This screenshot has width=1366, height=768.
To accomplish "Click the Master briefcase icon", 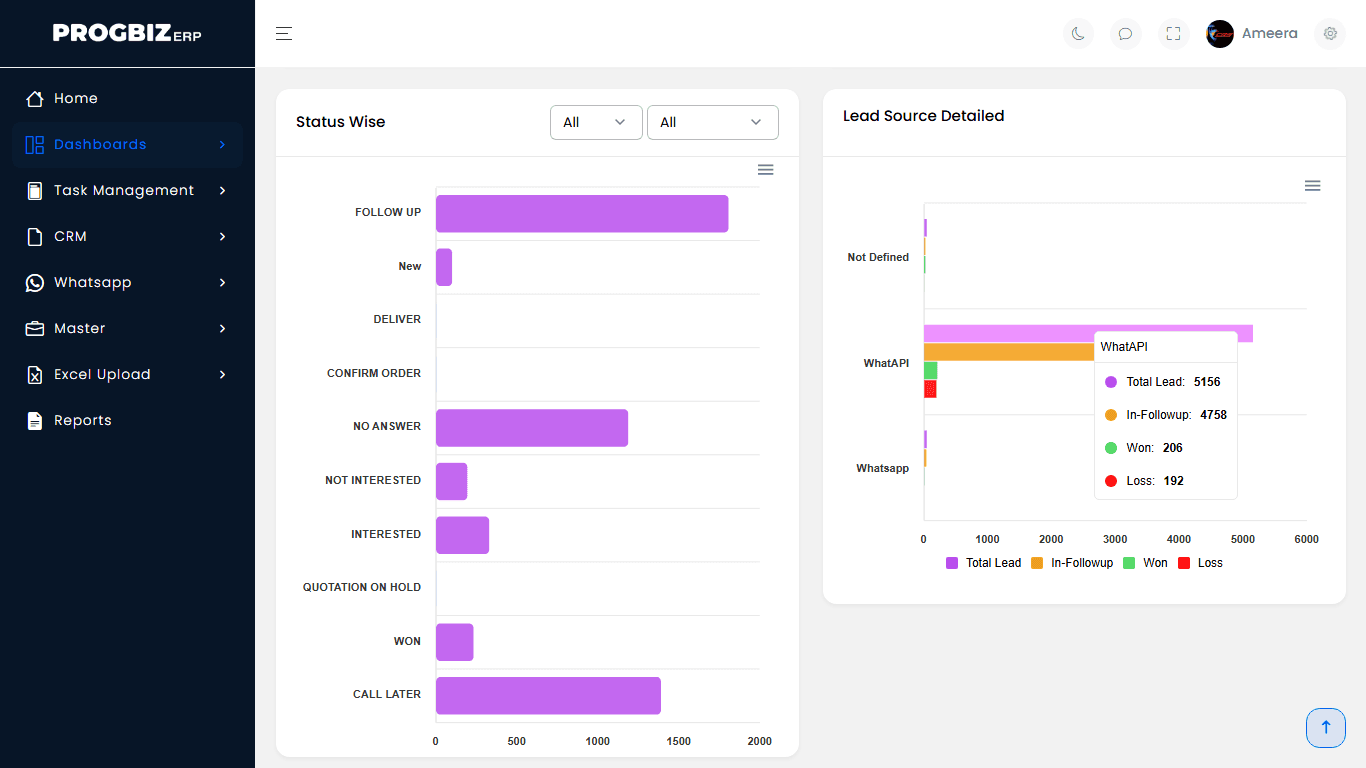I will tap(35, 328).
